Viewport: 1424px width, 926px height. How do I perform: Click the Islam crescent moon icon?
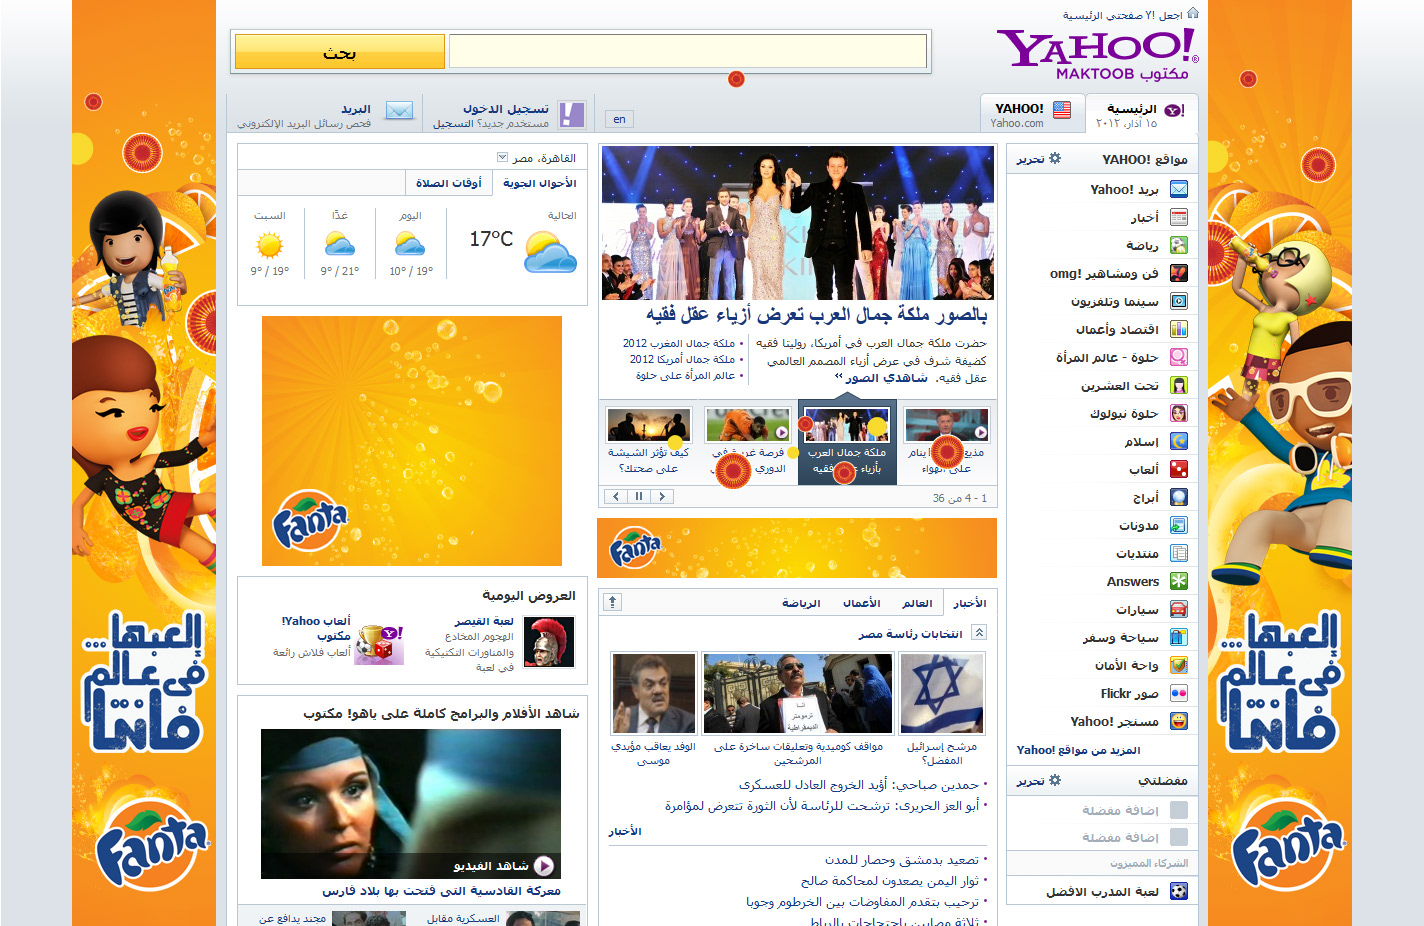(x=1179, y=441)
